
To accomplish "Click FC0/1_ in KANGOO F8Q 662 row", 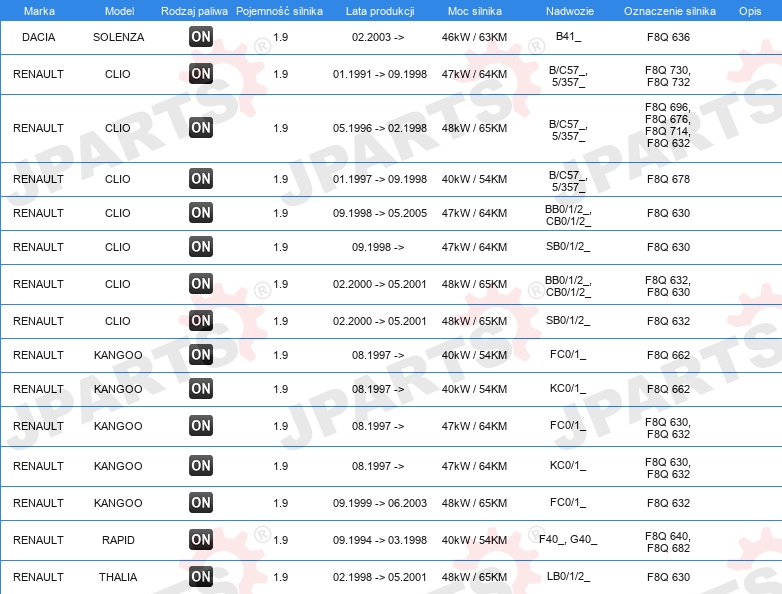I will pyautogui.click(x=568, y=354).
